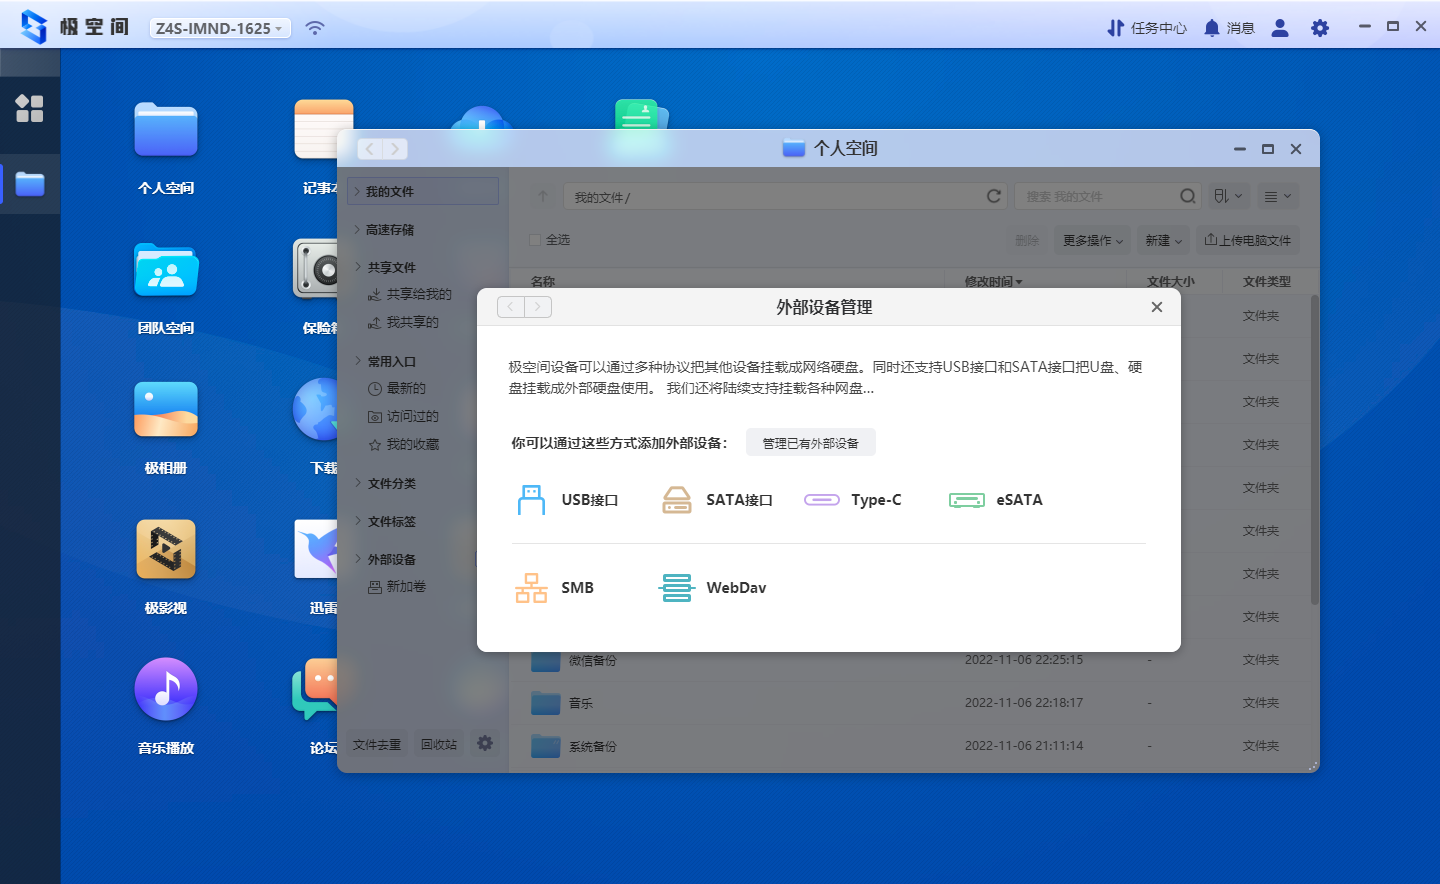Open 更多操作 dropdown
This screenshot has height=884, width=1440.
pos(1093,240)
